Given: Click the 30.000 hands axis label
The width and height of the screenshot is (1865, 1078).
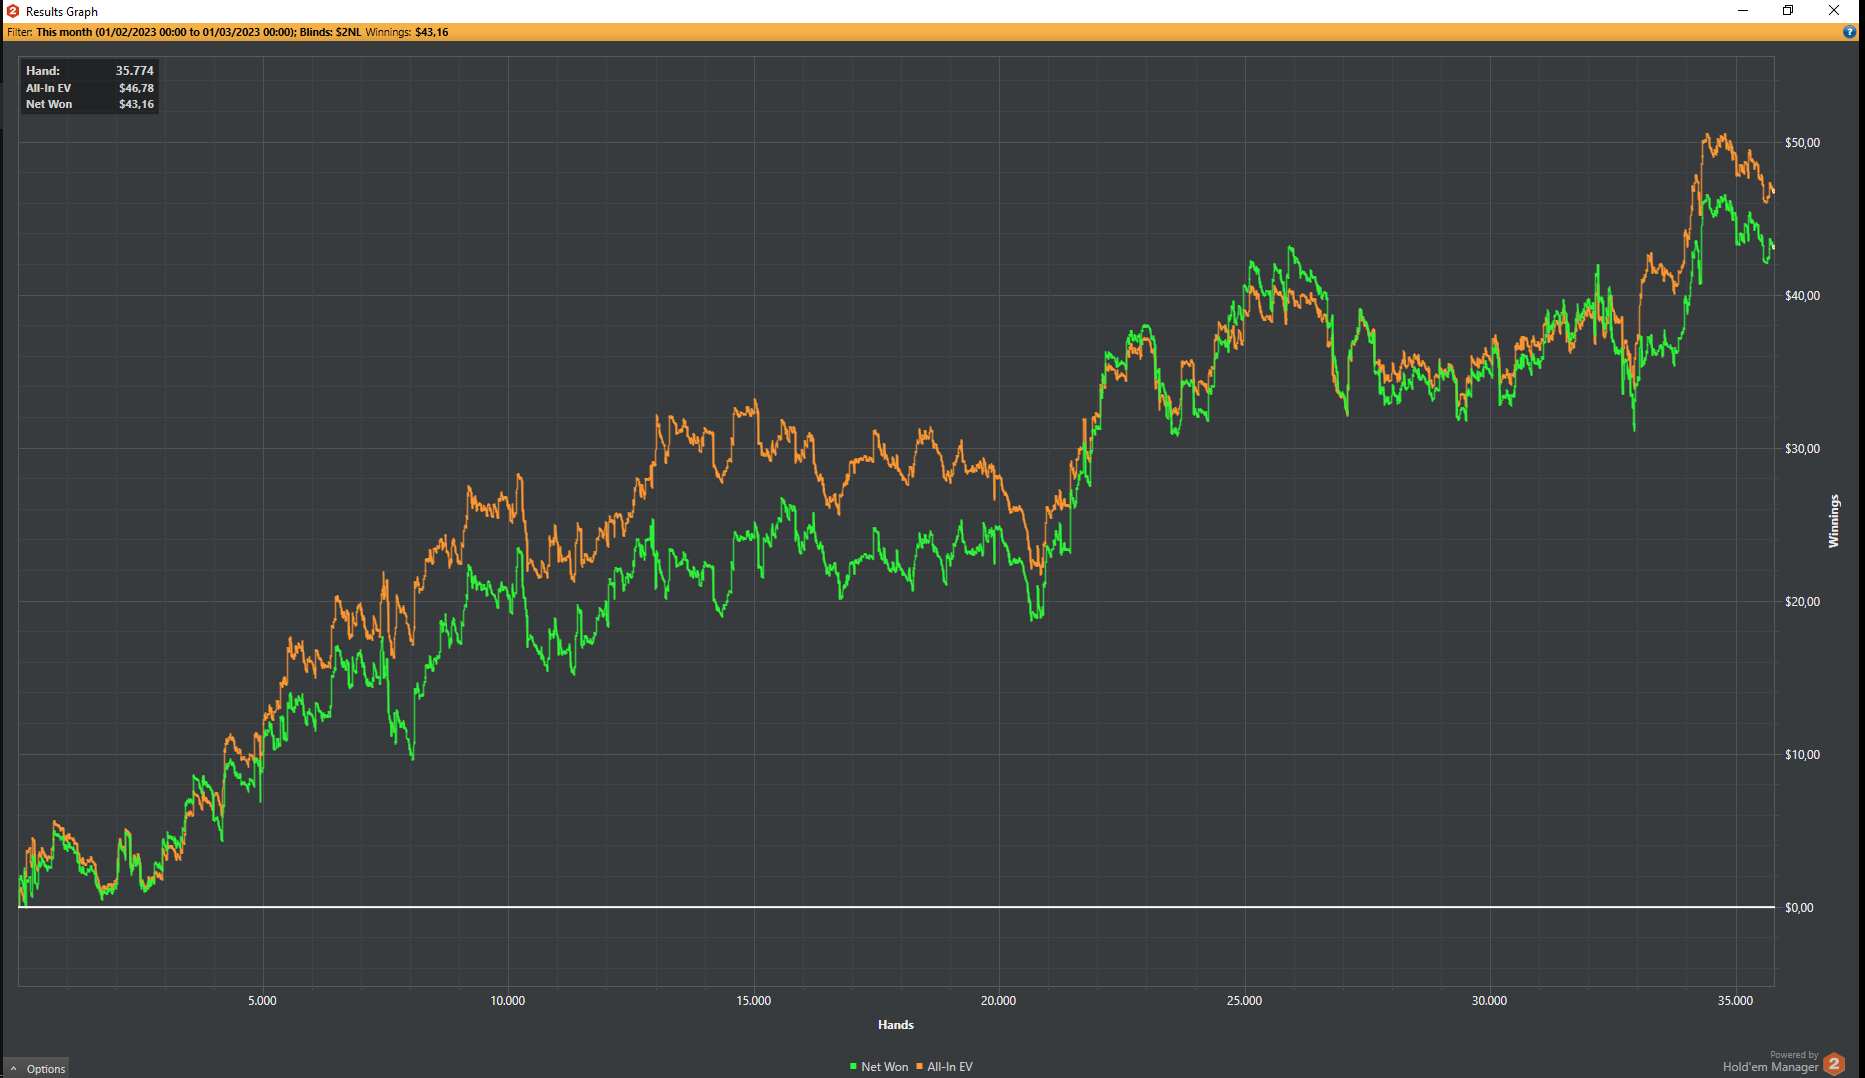Looking at the screenshot, I should click(x=1490, y=1001).
